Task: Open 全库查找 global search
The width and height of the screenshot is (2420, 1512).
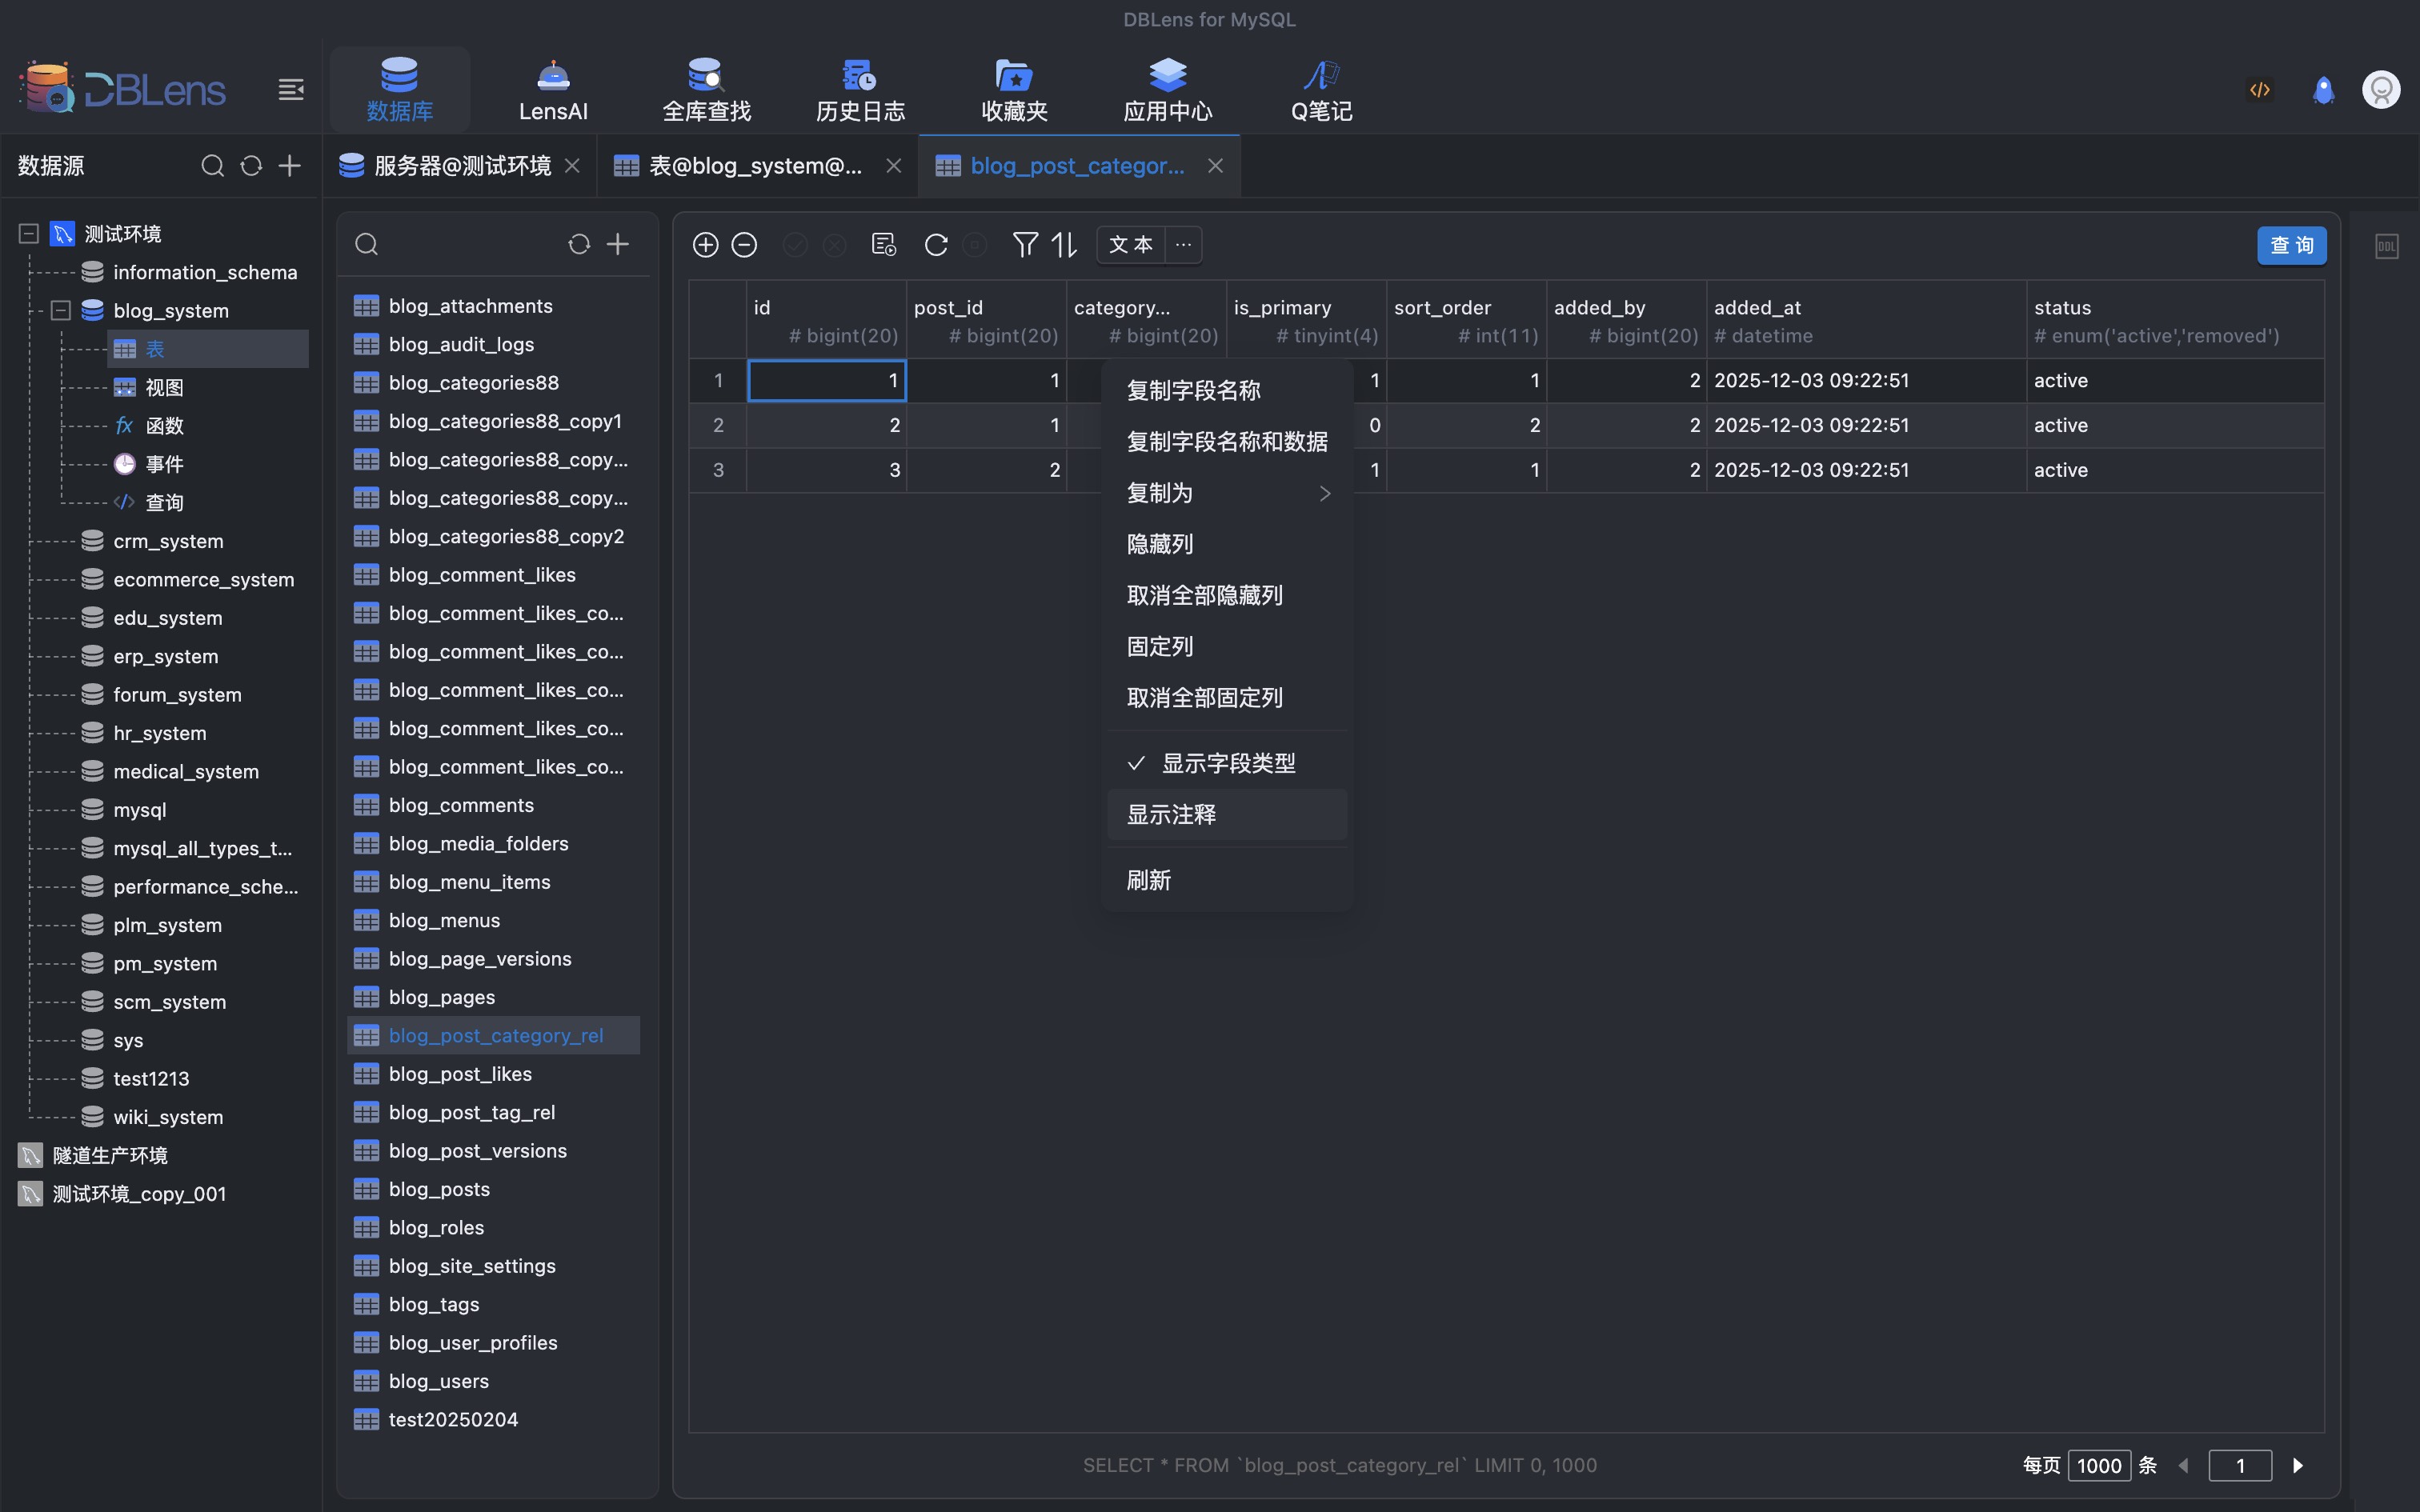Action: pos(705,88)
